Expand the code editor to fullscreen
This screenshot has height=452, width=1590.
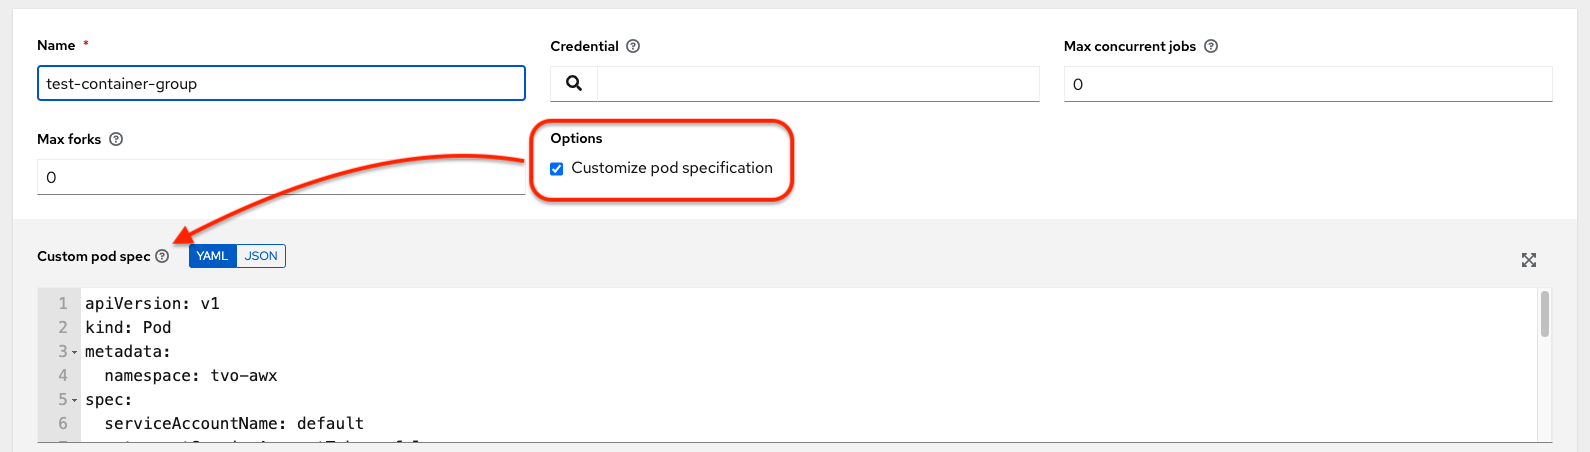pyautogui.click(x=1528, y=260)
